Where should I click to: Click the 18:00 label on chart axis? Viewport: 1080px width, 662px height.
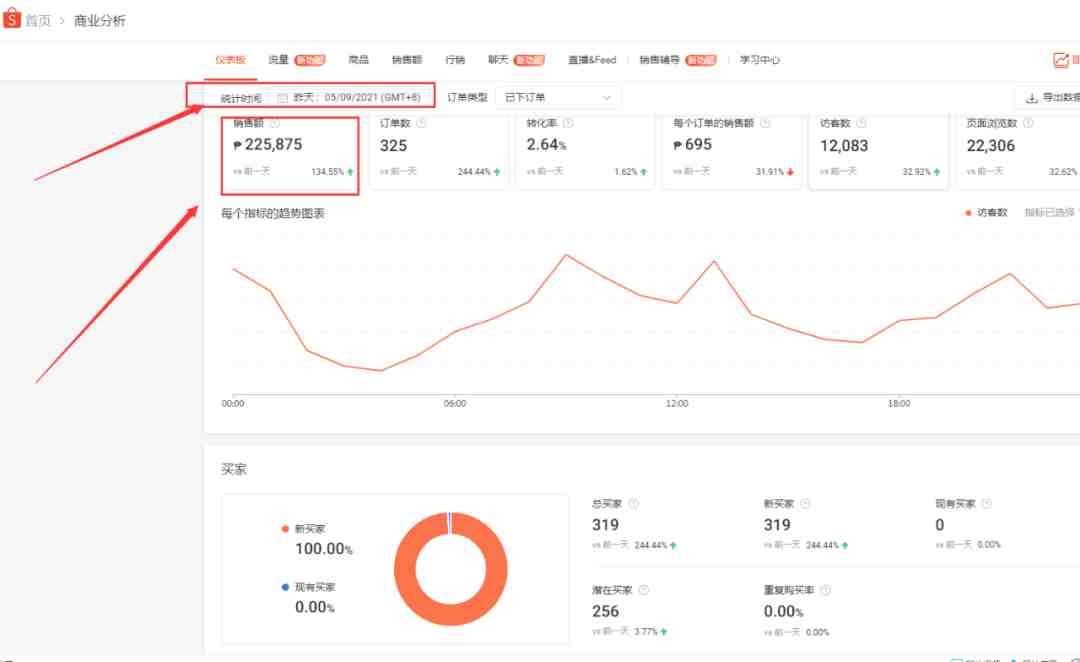point(899,404)
